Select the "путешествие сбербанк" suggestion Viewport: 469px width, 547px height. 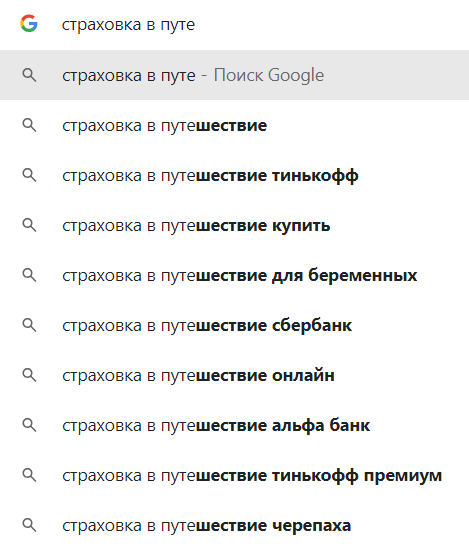234,325
